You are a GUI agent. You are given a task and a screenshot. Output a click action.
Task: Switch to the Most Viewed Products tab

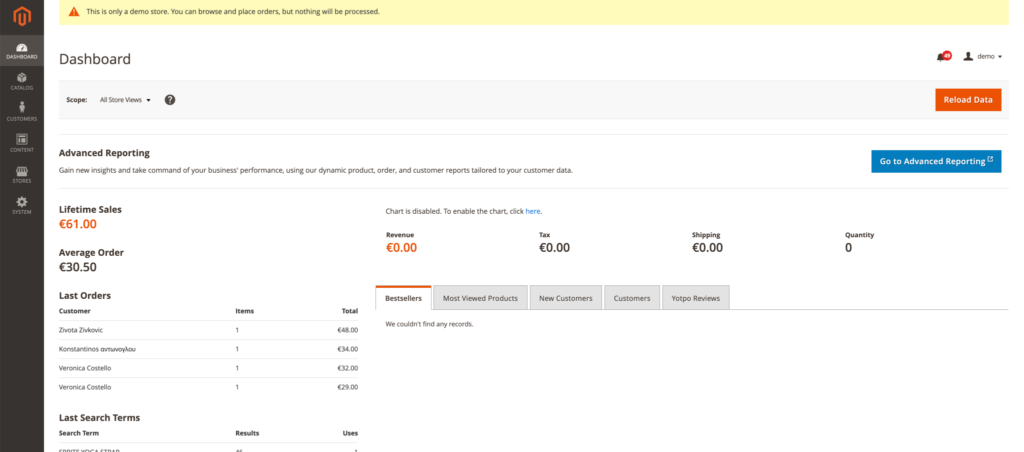[480, 298]
